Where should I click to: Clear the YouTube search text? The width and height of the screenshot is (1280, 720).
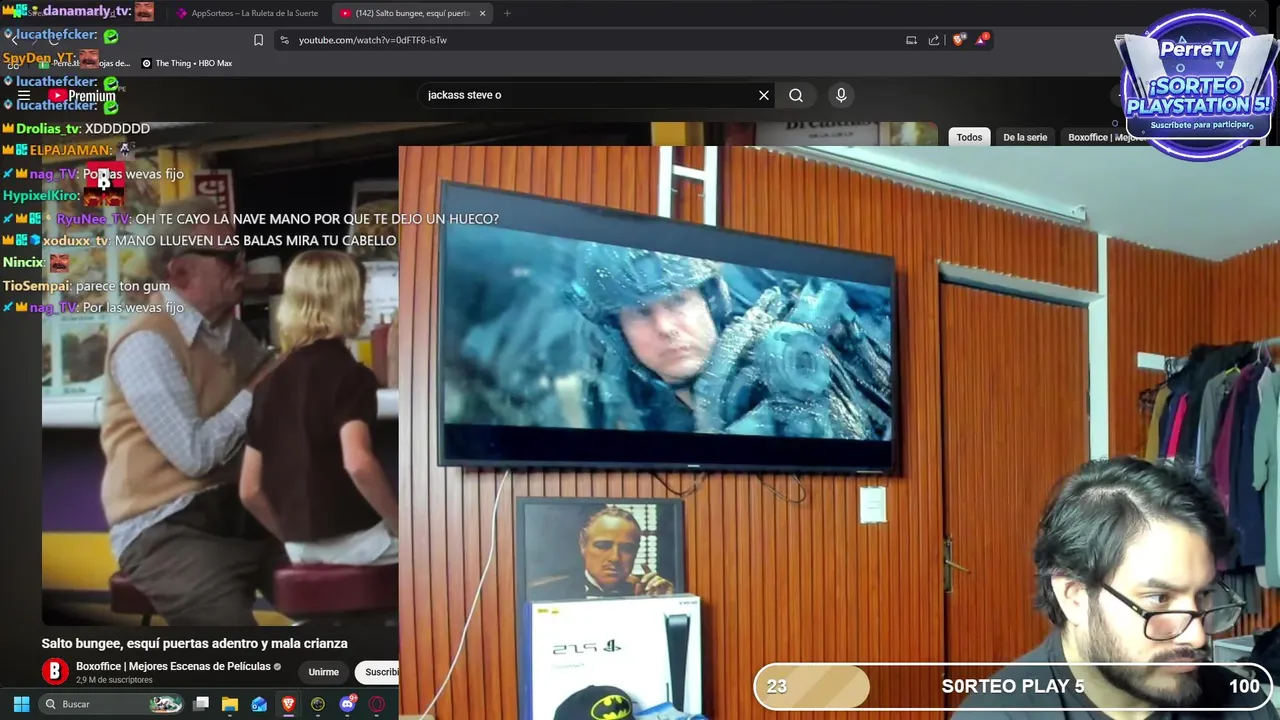click(x=764, y=95)
